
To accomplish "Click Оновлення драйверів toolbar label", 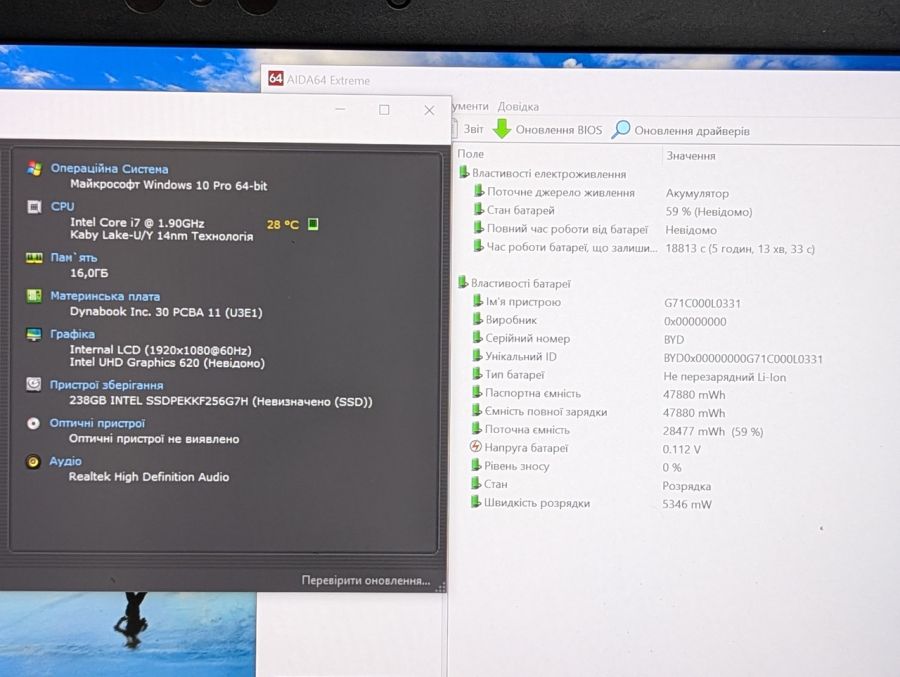I will pos(692,131).
